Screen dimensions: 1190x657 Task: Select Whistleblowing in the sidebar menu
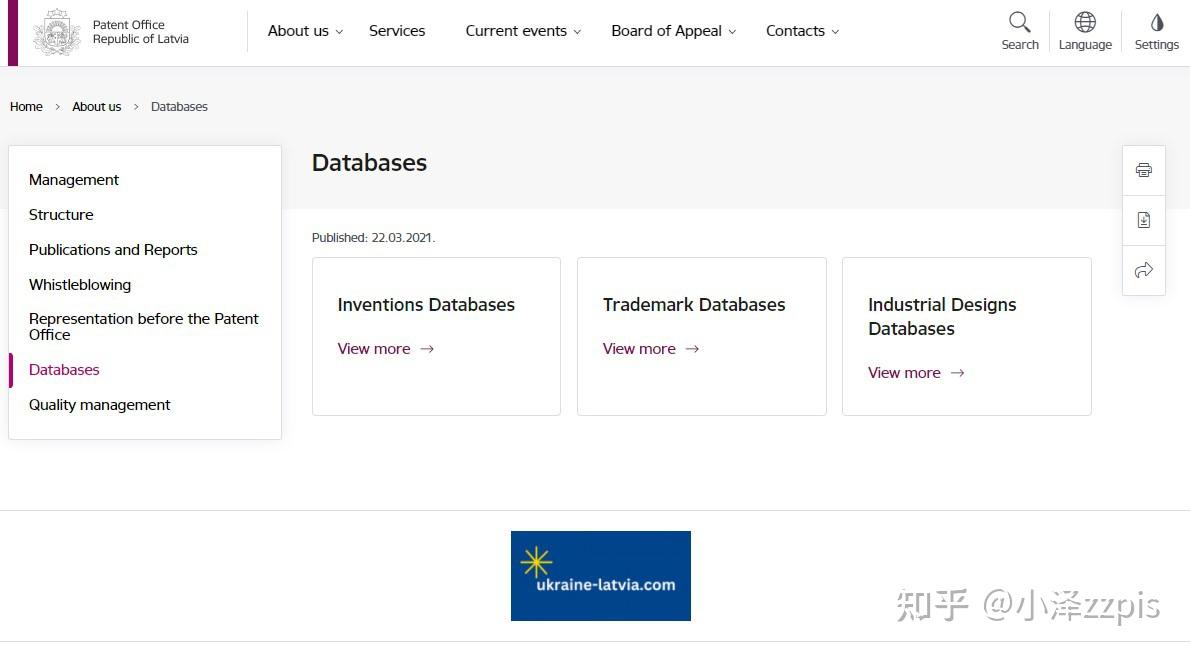click(80, 285)
